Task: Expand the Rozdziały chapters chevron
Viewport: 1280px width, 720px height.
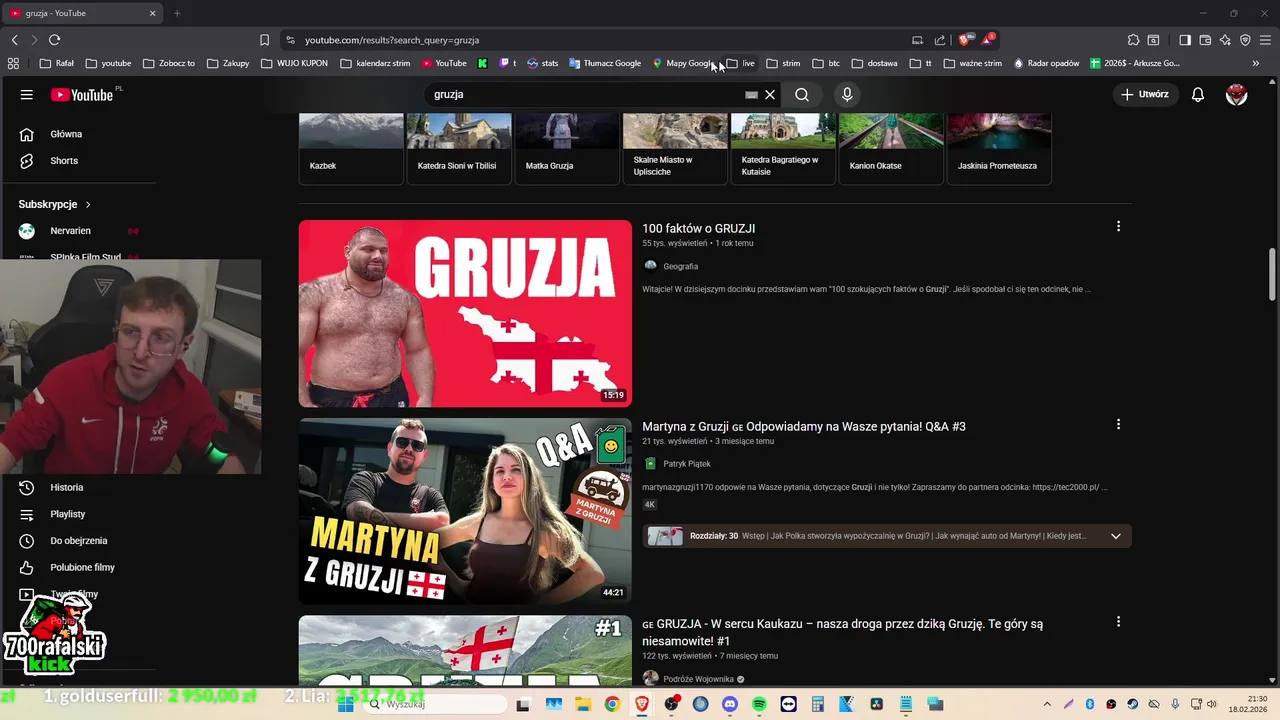Action: point(1116,536)
